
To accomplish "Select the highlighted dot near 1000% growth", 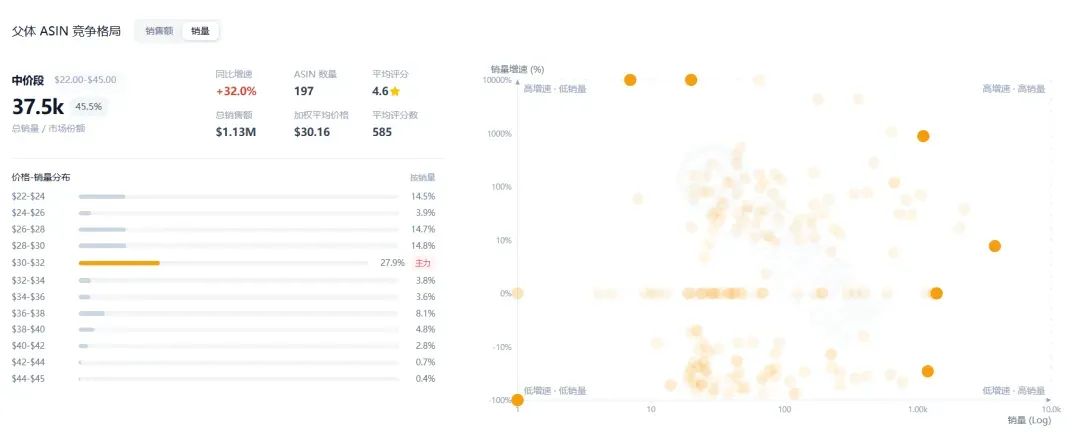I will (x=923, y=136).
